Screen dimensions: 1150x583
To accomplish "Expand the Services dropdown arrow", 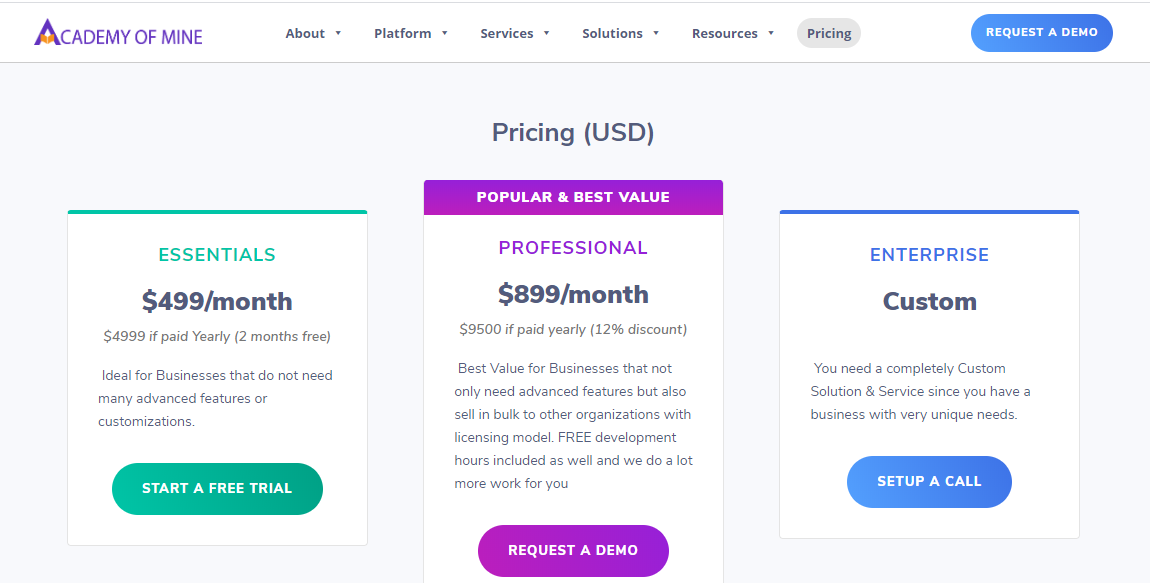I will (x=546, y=33).
